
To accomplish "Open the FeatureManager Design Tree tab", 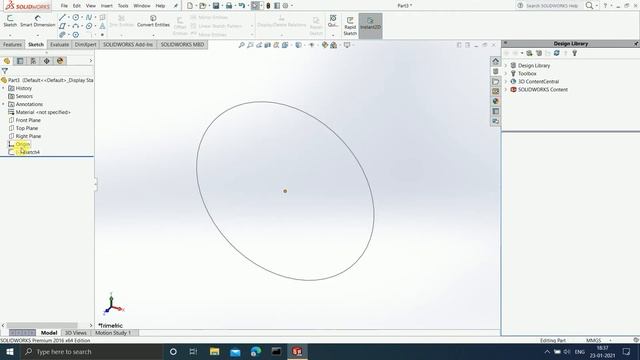I will pyautogui.click(x=7, y=61).
